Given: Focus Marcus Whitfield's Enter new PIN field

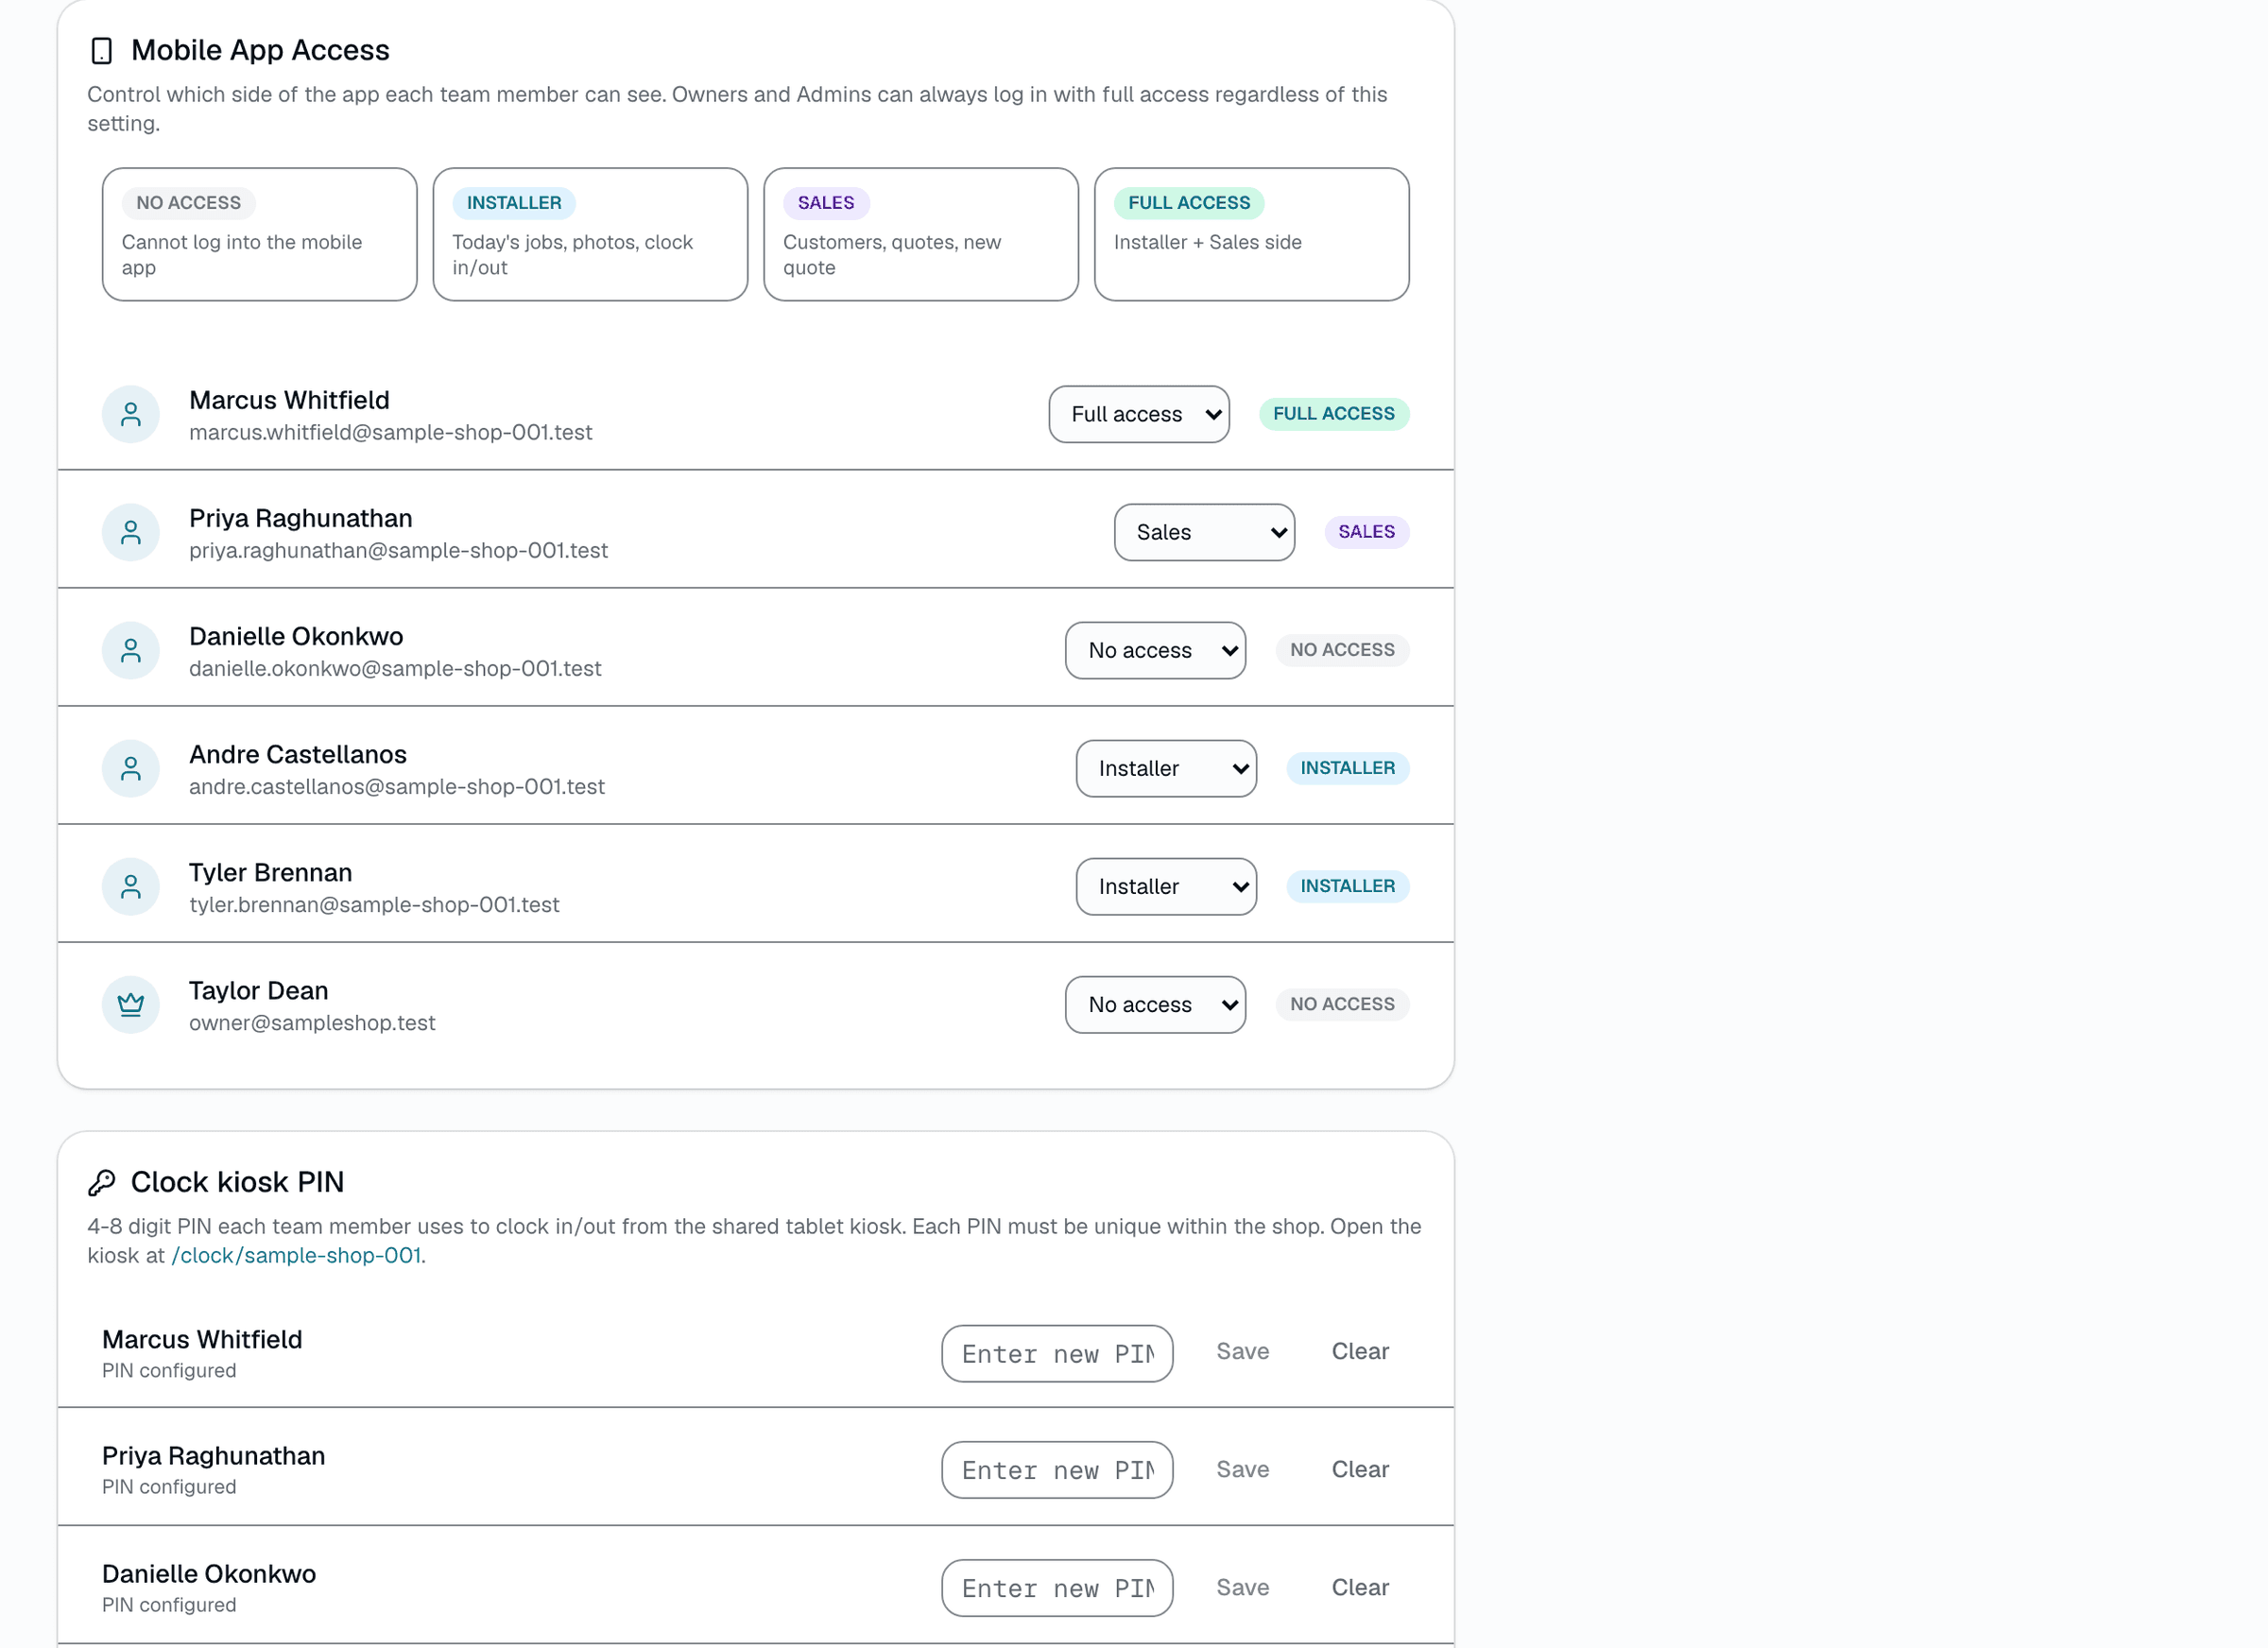Looking at the screenshot, I should click(x=1057, y=1353).
